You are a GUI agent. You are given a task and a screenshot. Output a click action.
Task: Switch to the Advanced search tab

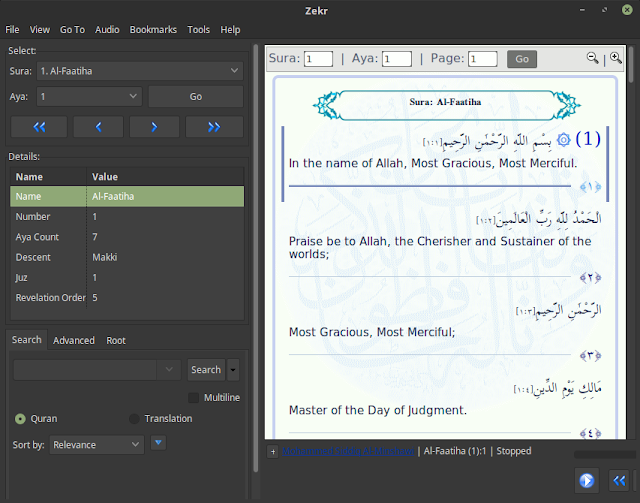point(73,341)
